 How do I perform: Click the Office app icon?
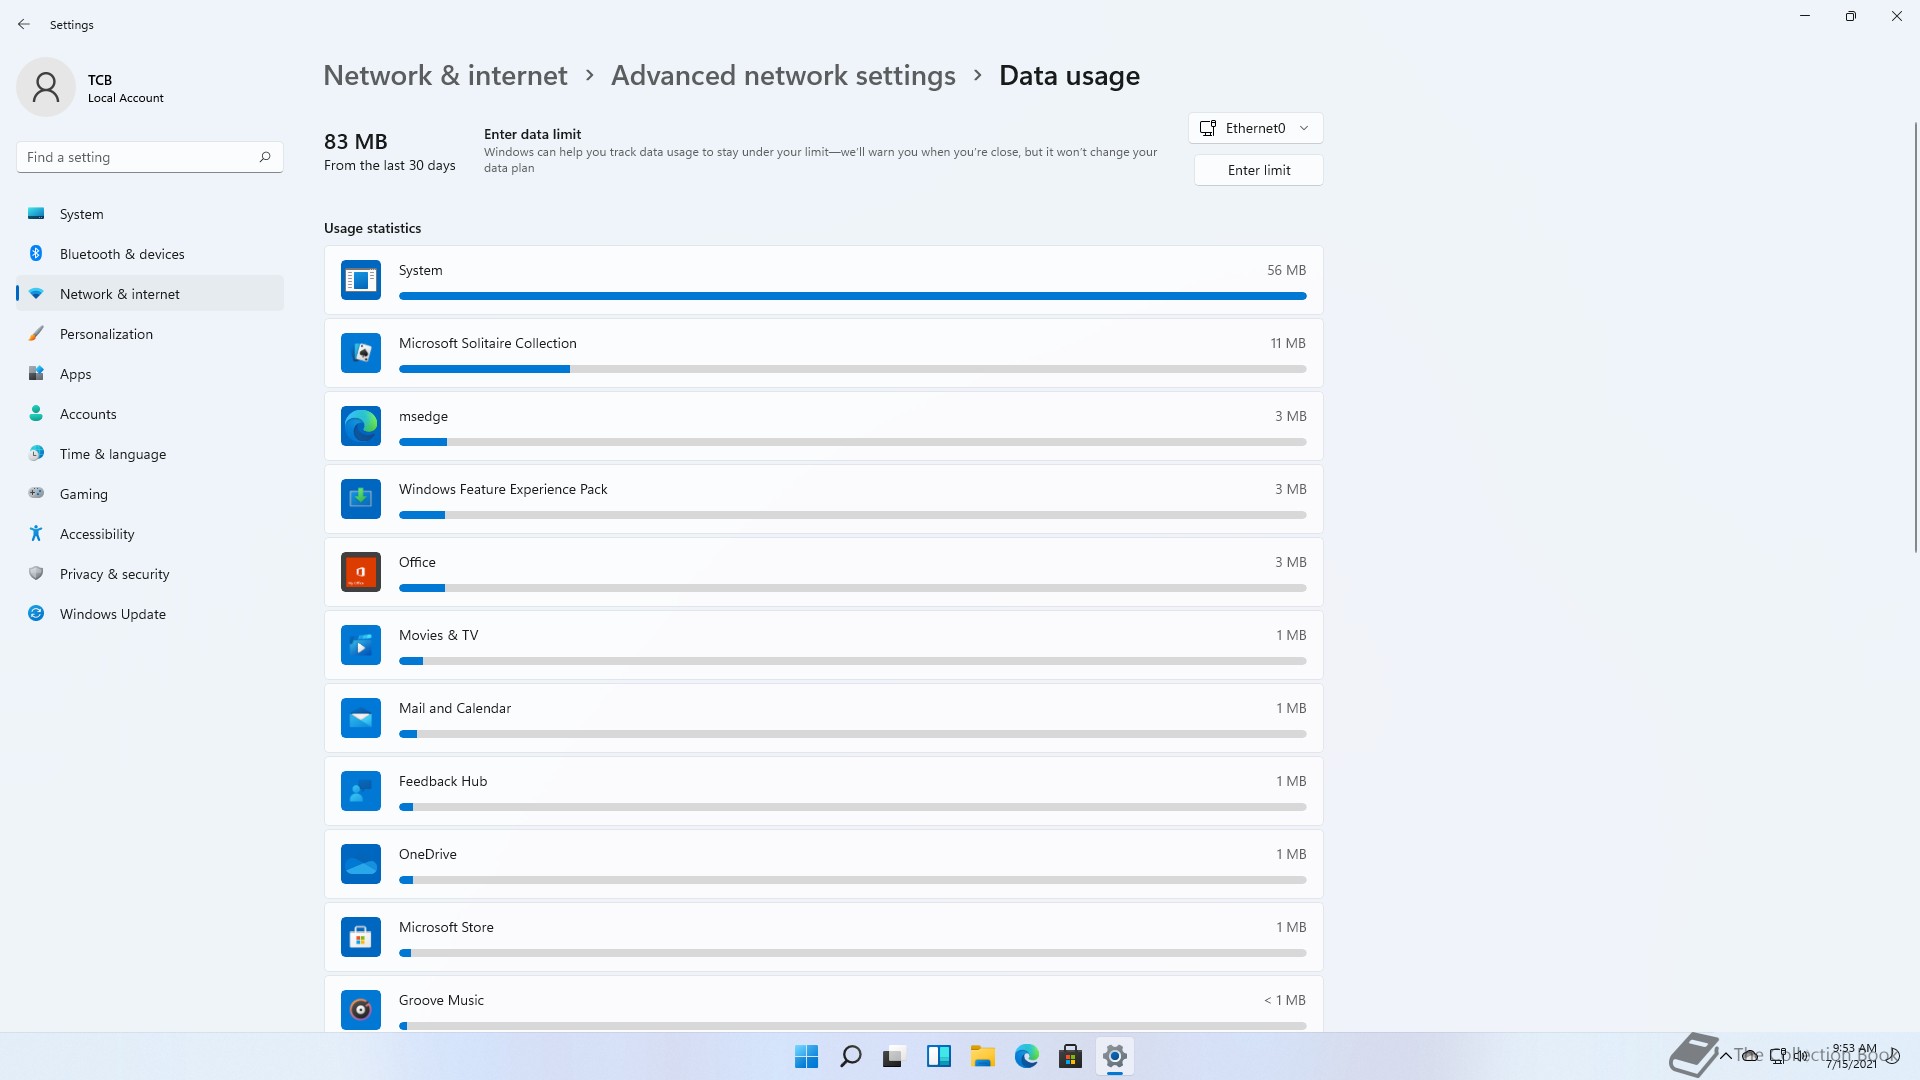tap(361, 572)
